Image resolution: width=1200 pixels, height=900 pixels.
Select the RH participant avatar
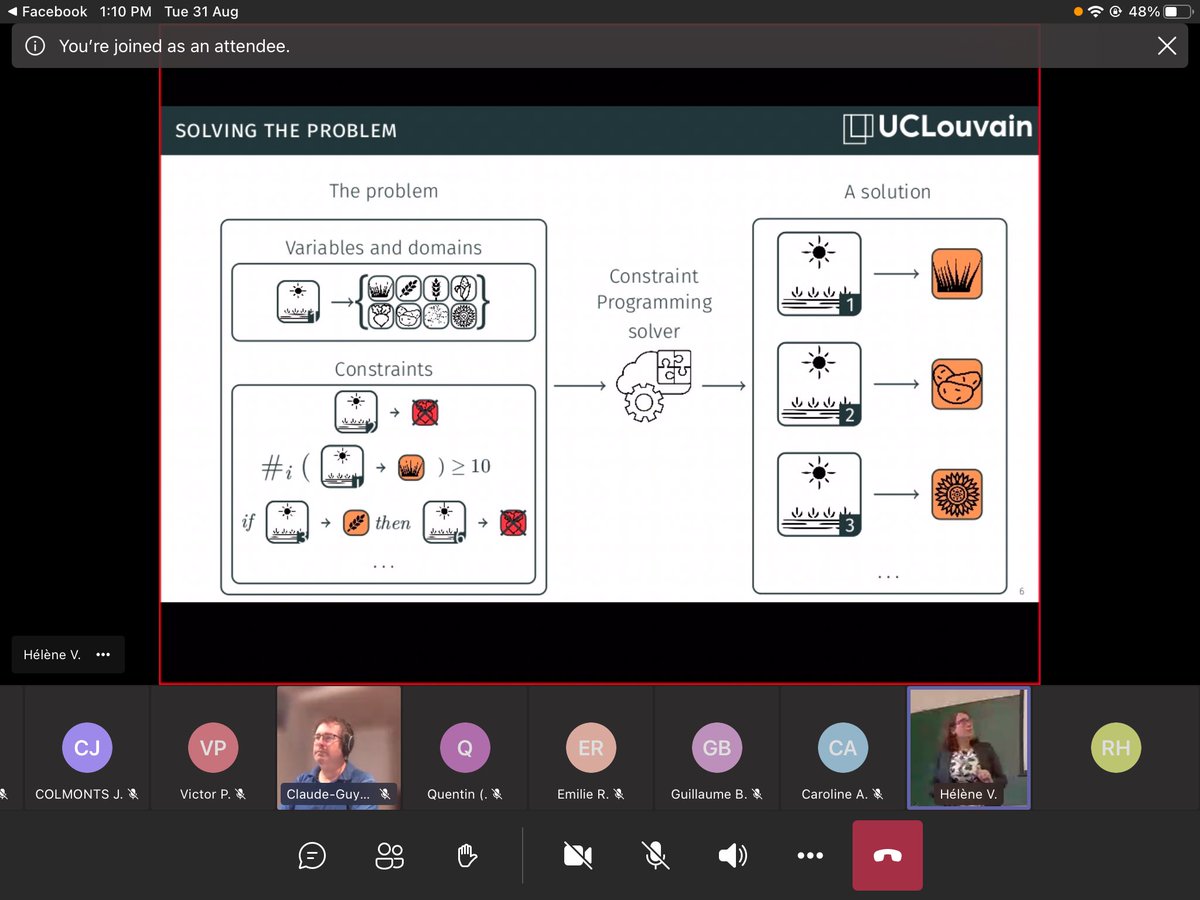click(1116, 747)
